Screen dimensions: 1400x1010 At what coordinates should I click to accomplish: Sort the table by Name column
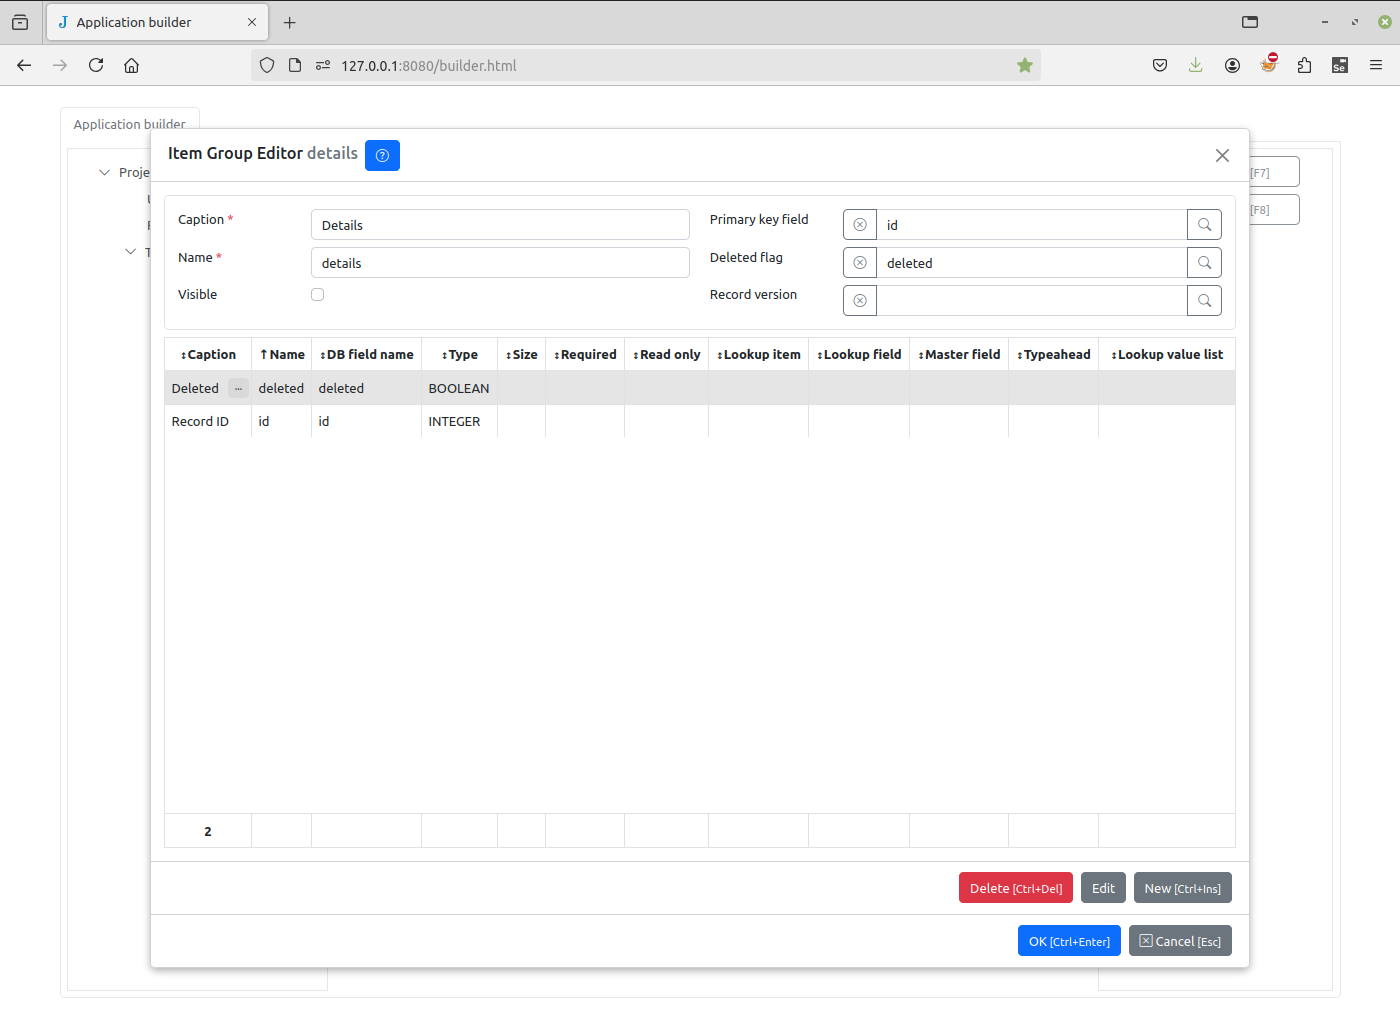(x=282, y=355)
